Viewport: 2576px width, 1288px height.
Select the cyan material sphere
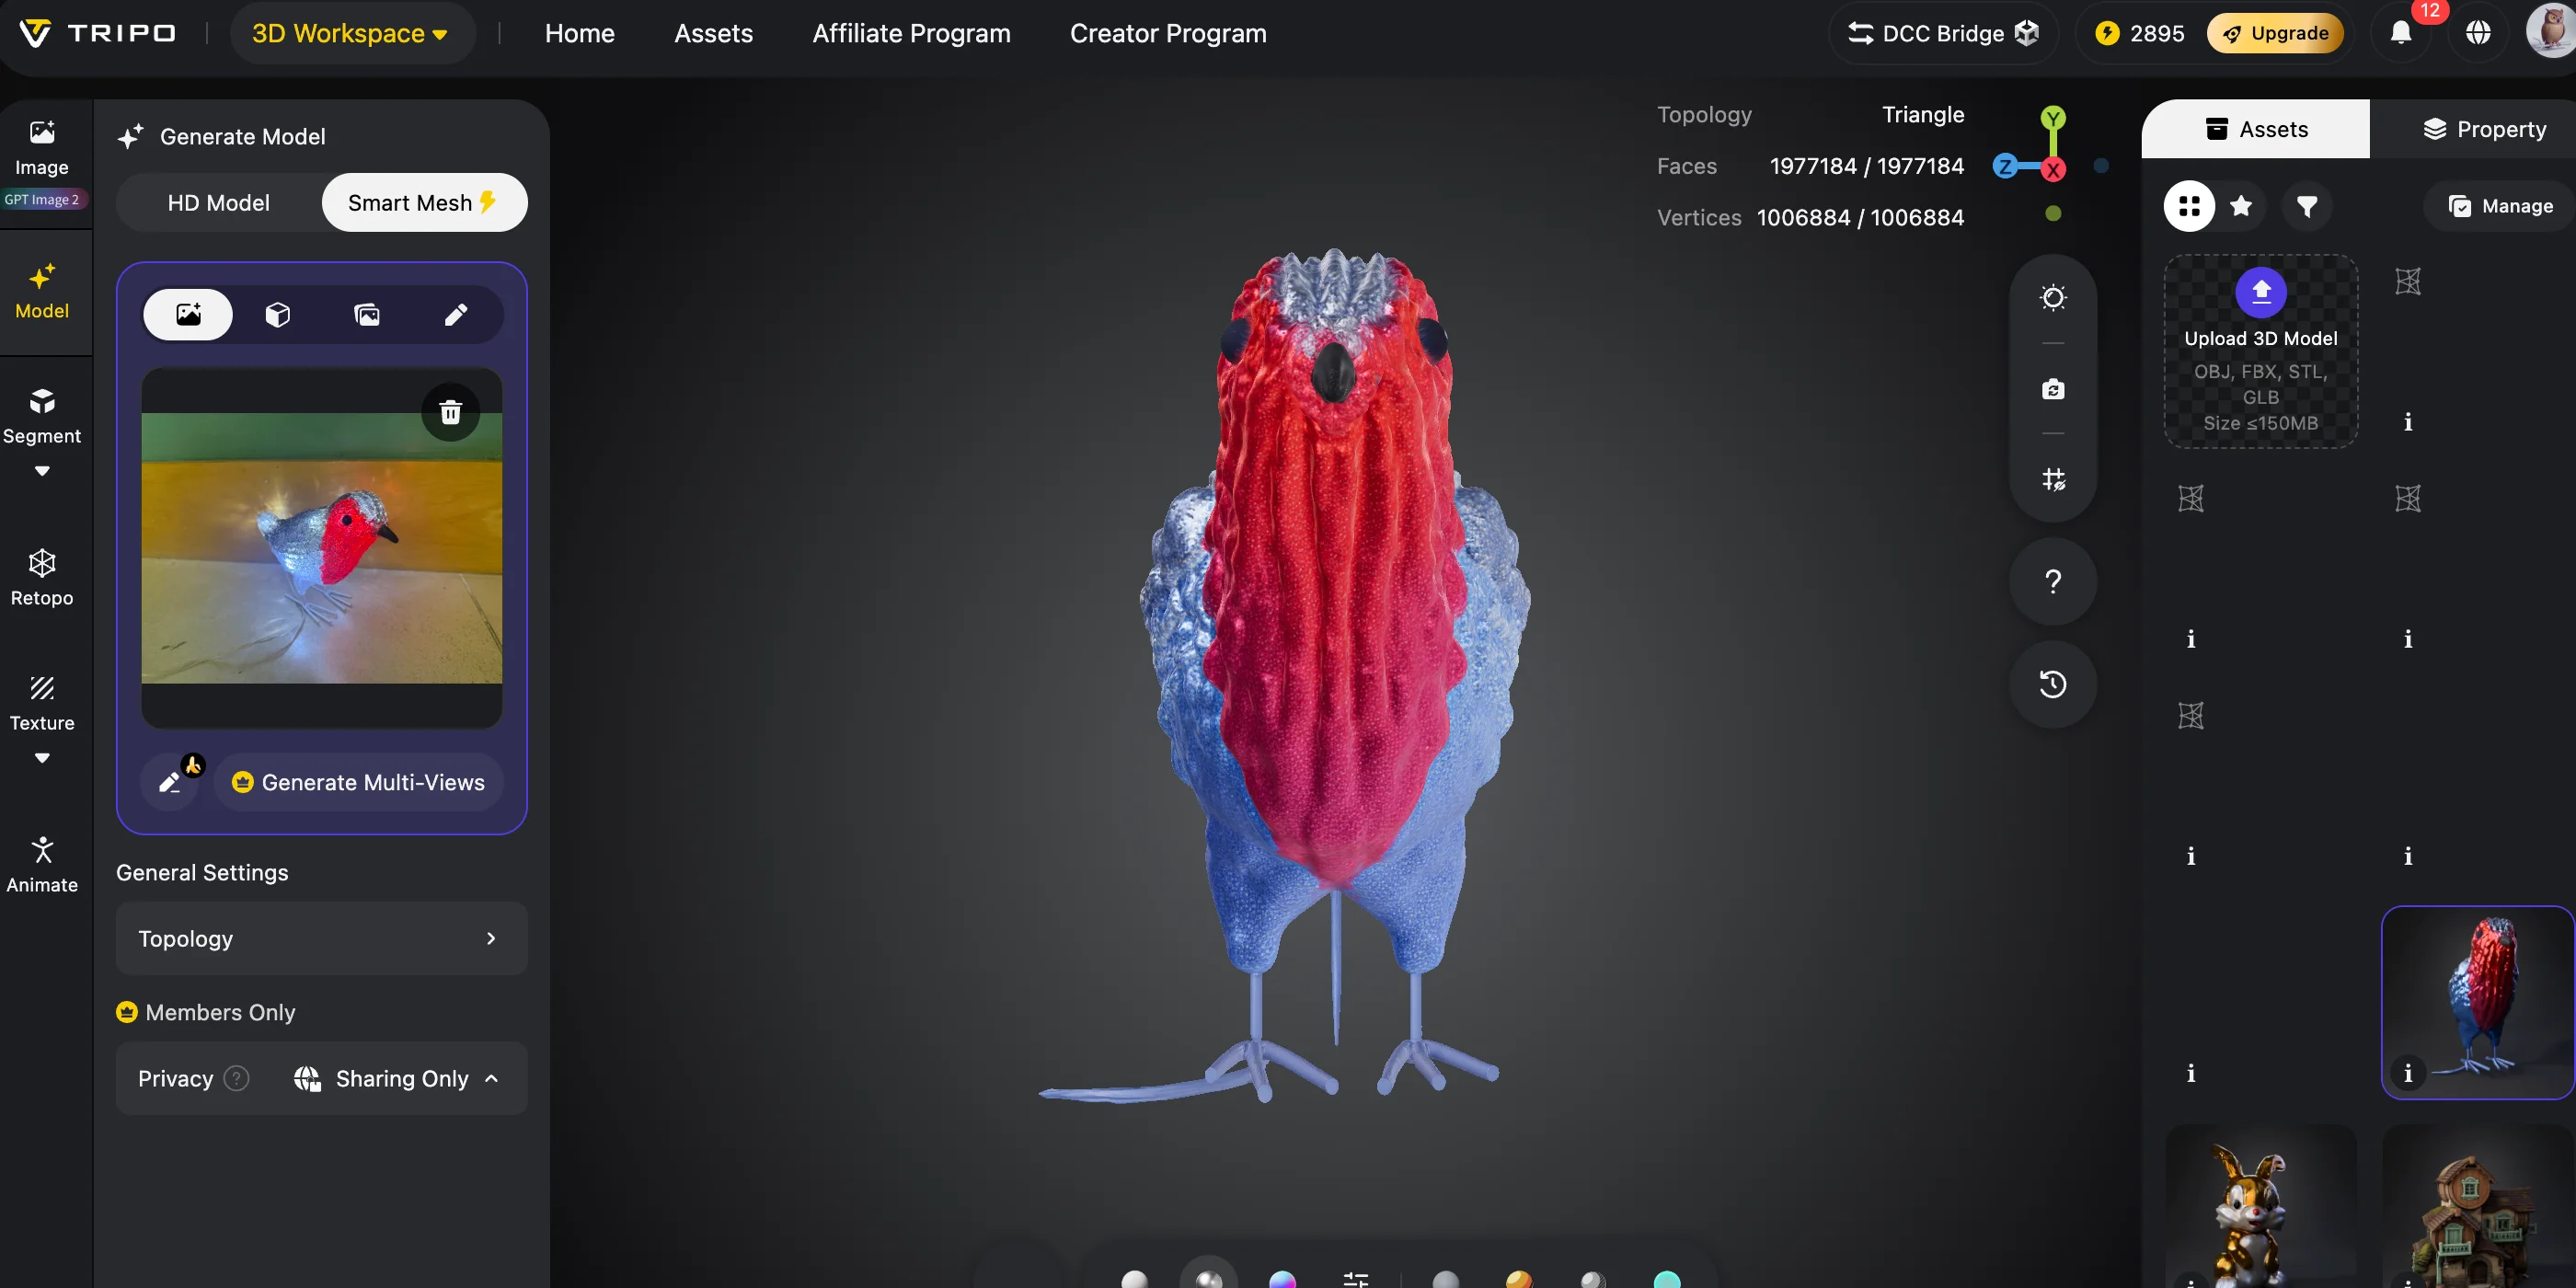[x=1666, y=1278]
